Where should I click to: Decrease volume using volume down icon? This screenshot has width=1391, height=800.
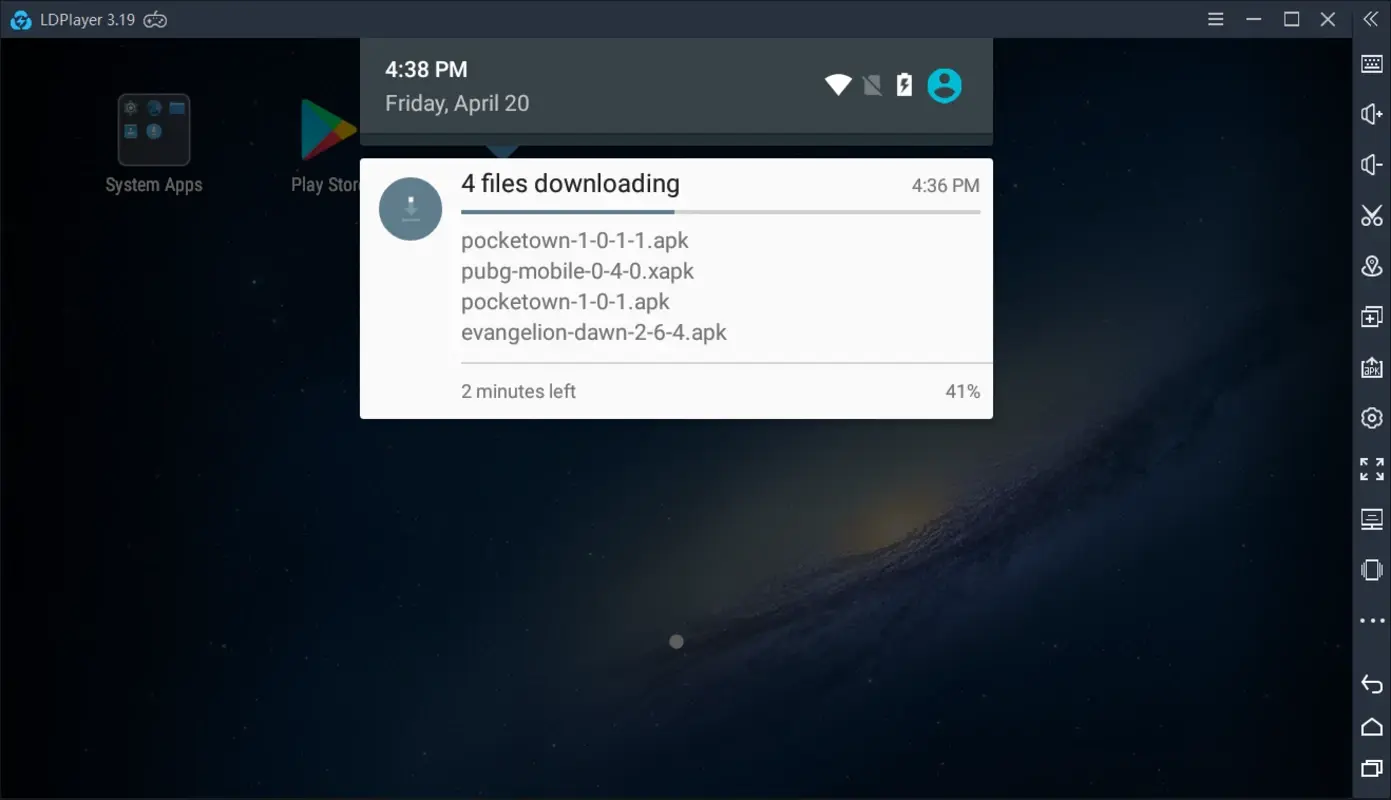pos(1371,164)
